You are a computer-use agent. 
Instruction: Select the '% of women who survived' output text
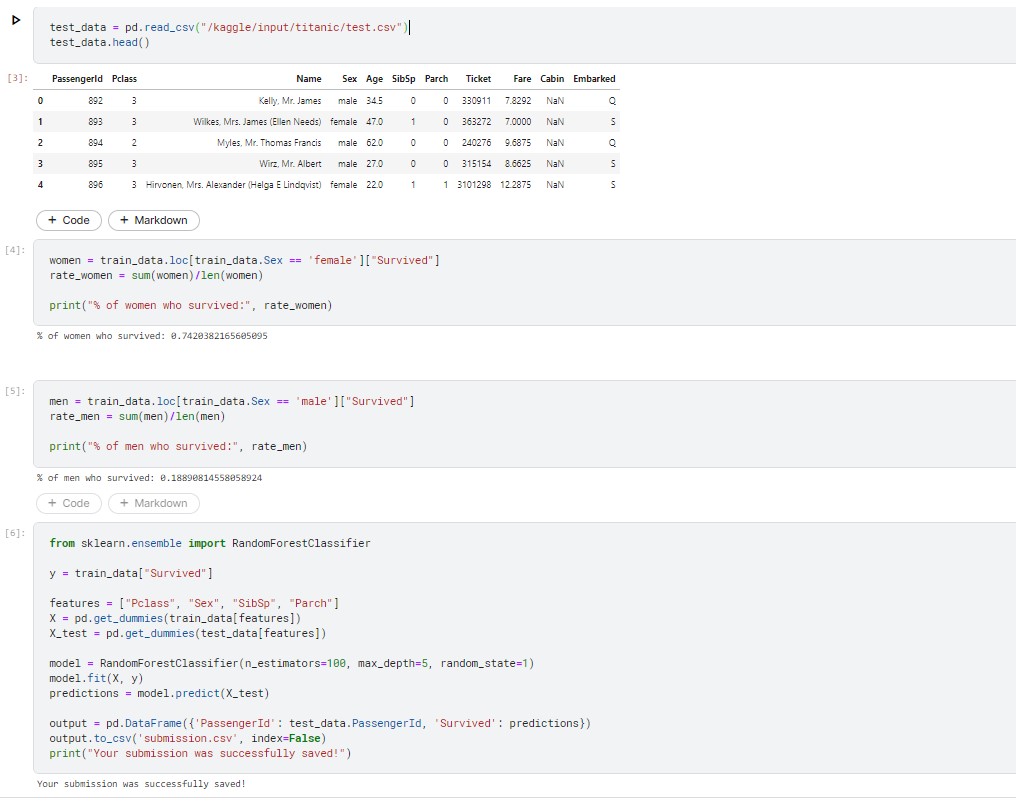click(x=150, y=336)
